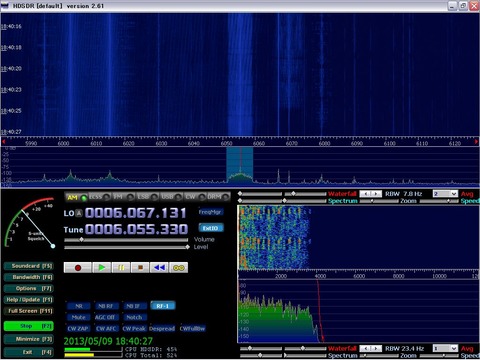Click Minimize [F3] button
The height and width of the screenshot is (360, 480).
(x=28, y=339)
